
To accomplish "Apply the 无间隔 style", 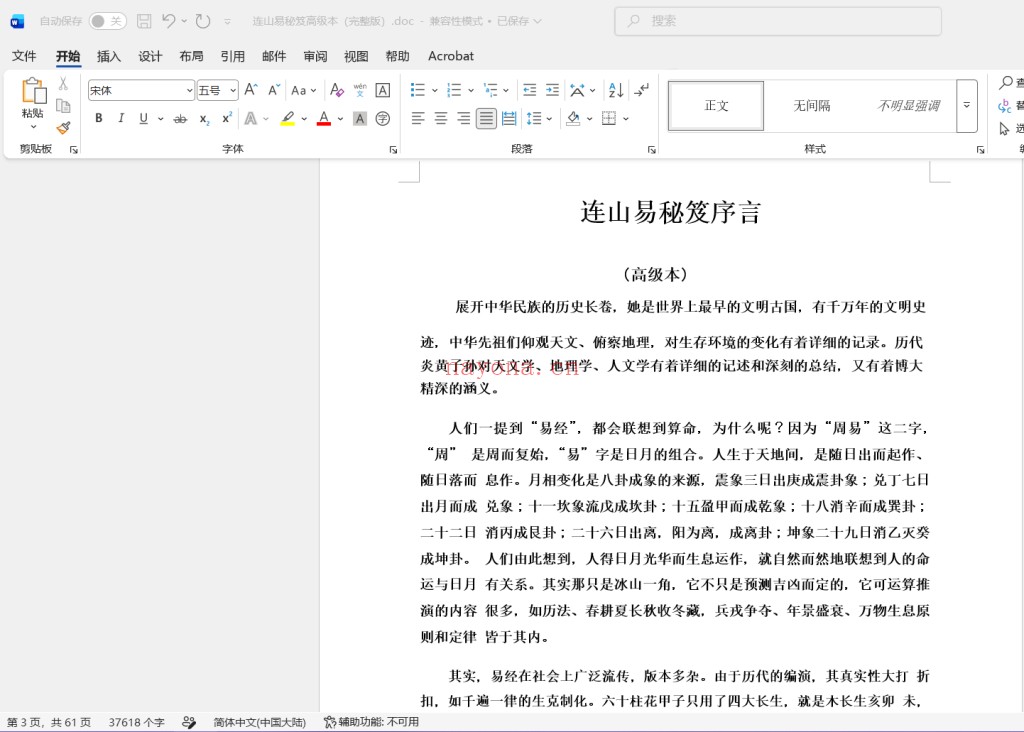I will click(812, 106).
